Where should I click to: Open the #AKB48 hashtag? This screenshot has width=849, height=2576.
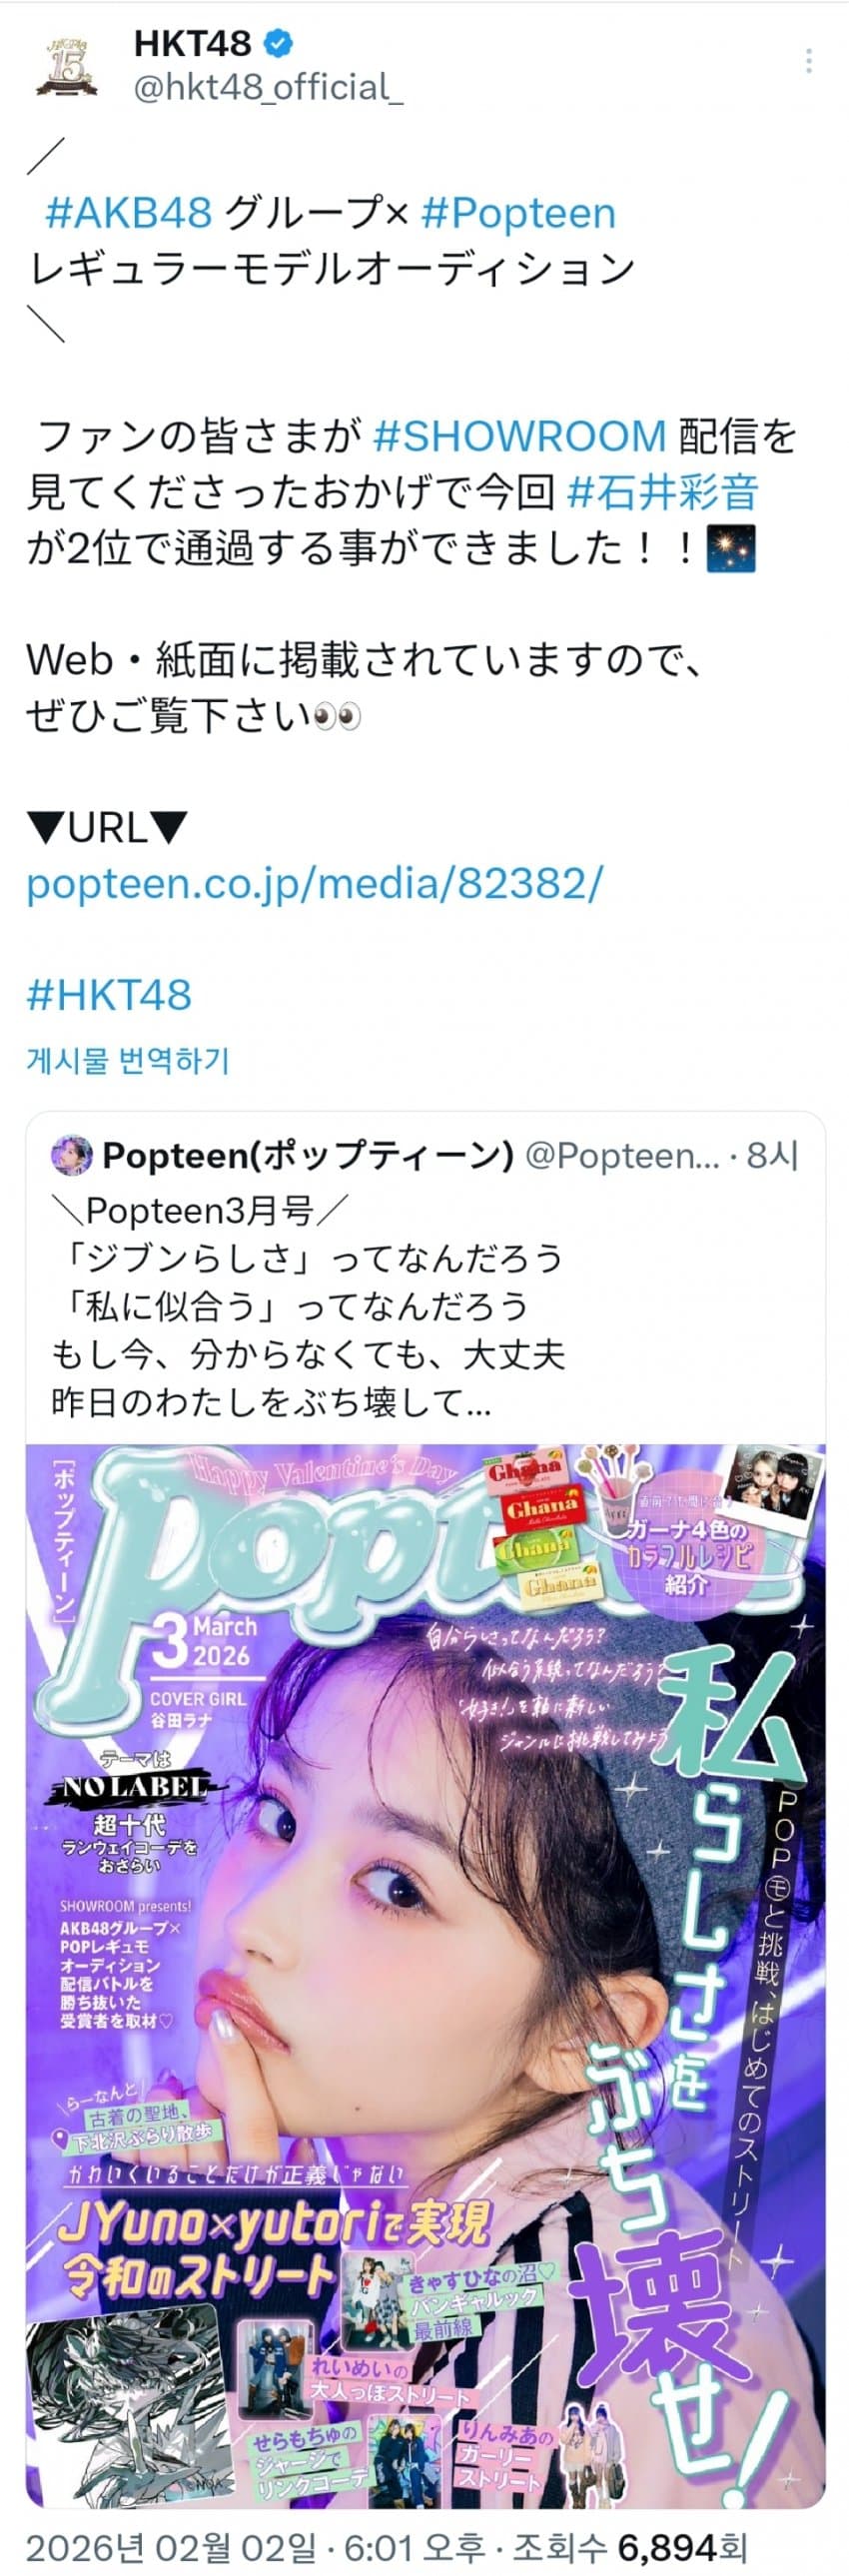129,213
